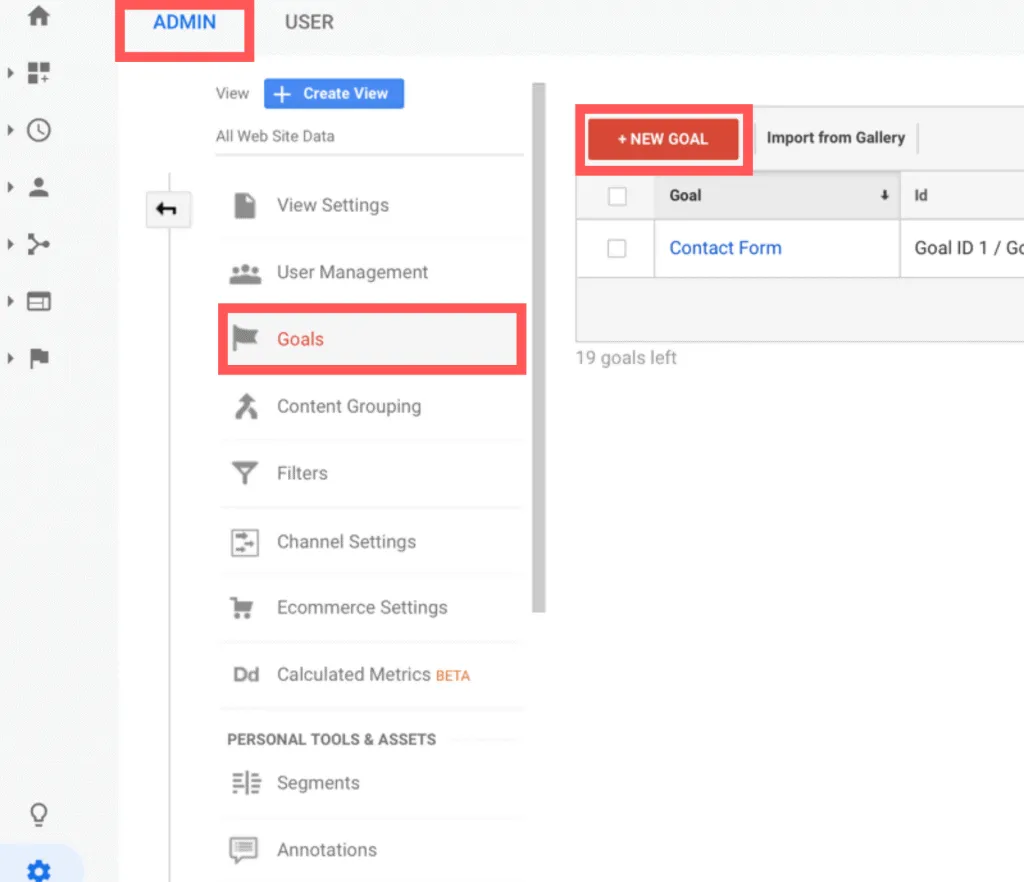Click the Conversions flag sidebar icon
The height and width of the screenshot is (882, 1024).
[38, 359]
